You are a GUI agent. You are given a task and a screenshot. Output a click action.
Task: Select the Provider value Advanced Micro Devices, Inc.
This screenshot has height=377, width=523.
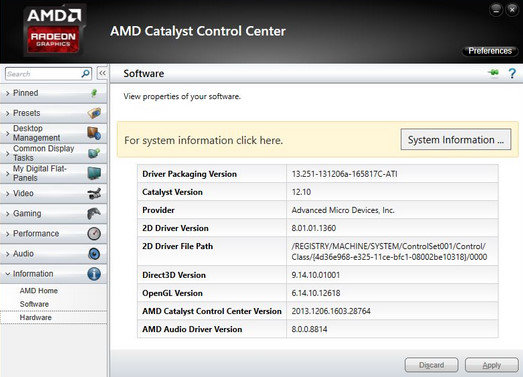(x=343, y=210)
